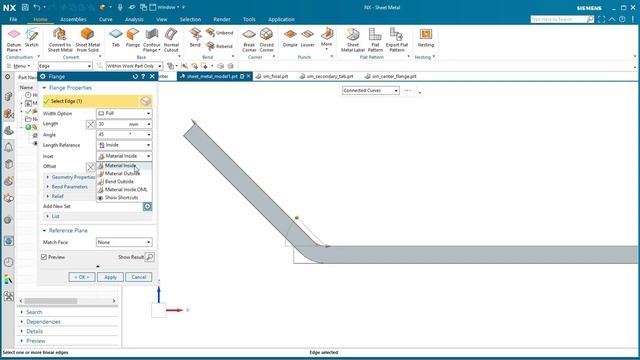Screen dimensions: 640x360
Task: Select the Datum Plane tool
Action: pyautogui.click(x=14, y=40)
